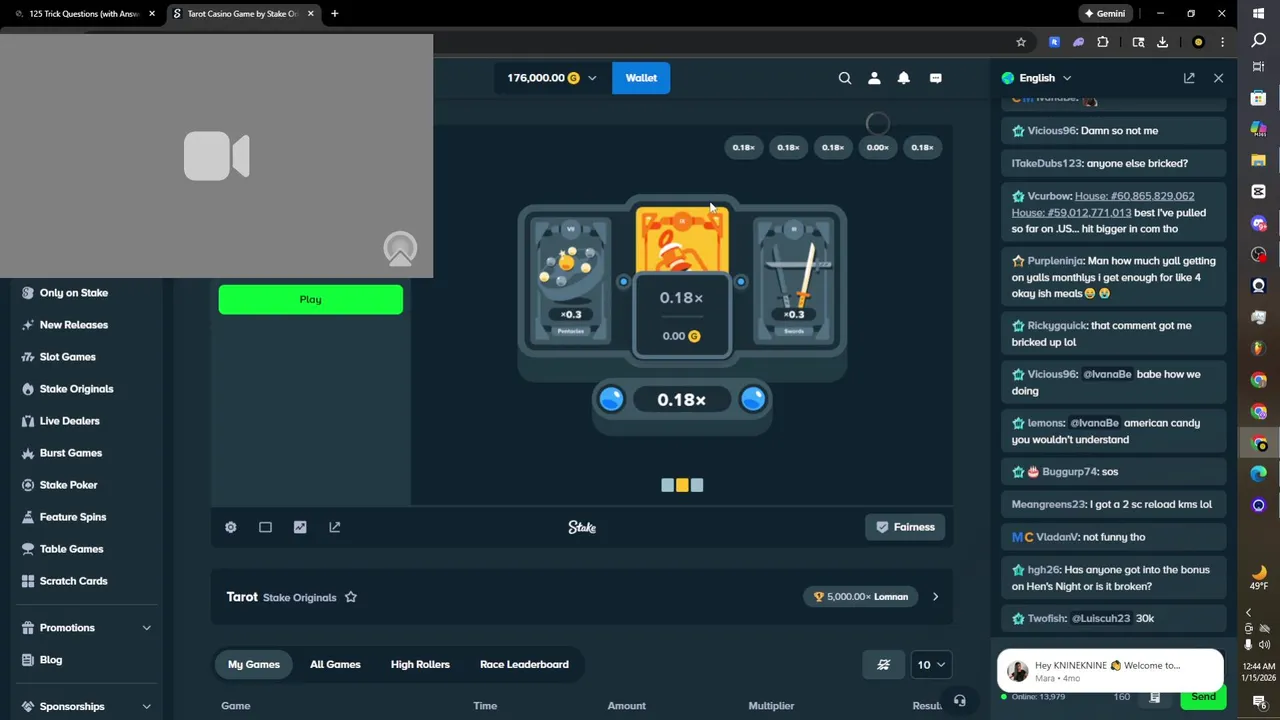
Task: Expand the Lomnan 5,000.00 winner arrow
Action: [935, 597]
